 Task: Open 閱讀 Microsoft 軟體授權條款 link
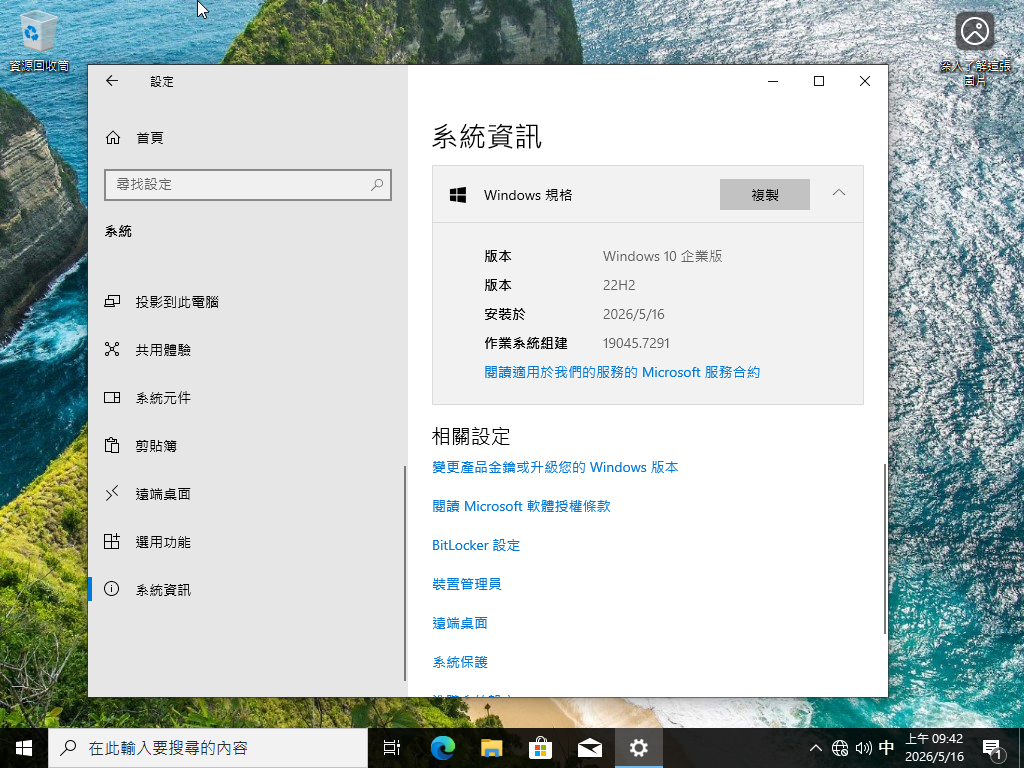pos(521,506)
